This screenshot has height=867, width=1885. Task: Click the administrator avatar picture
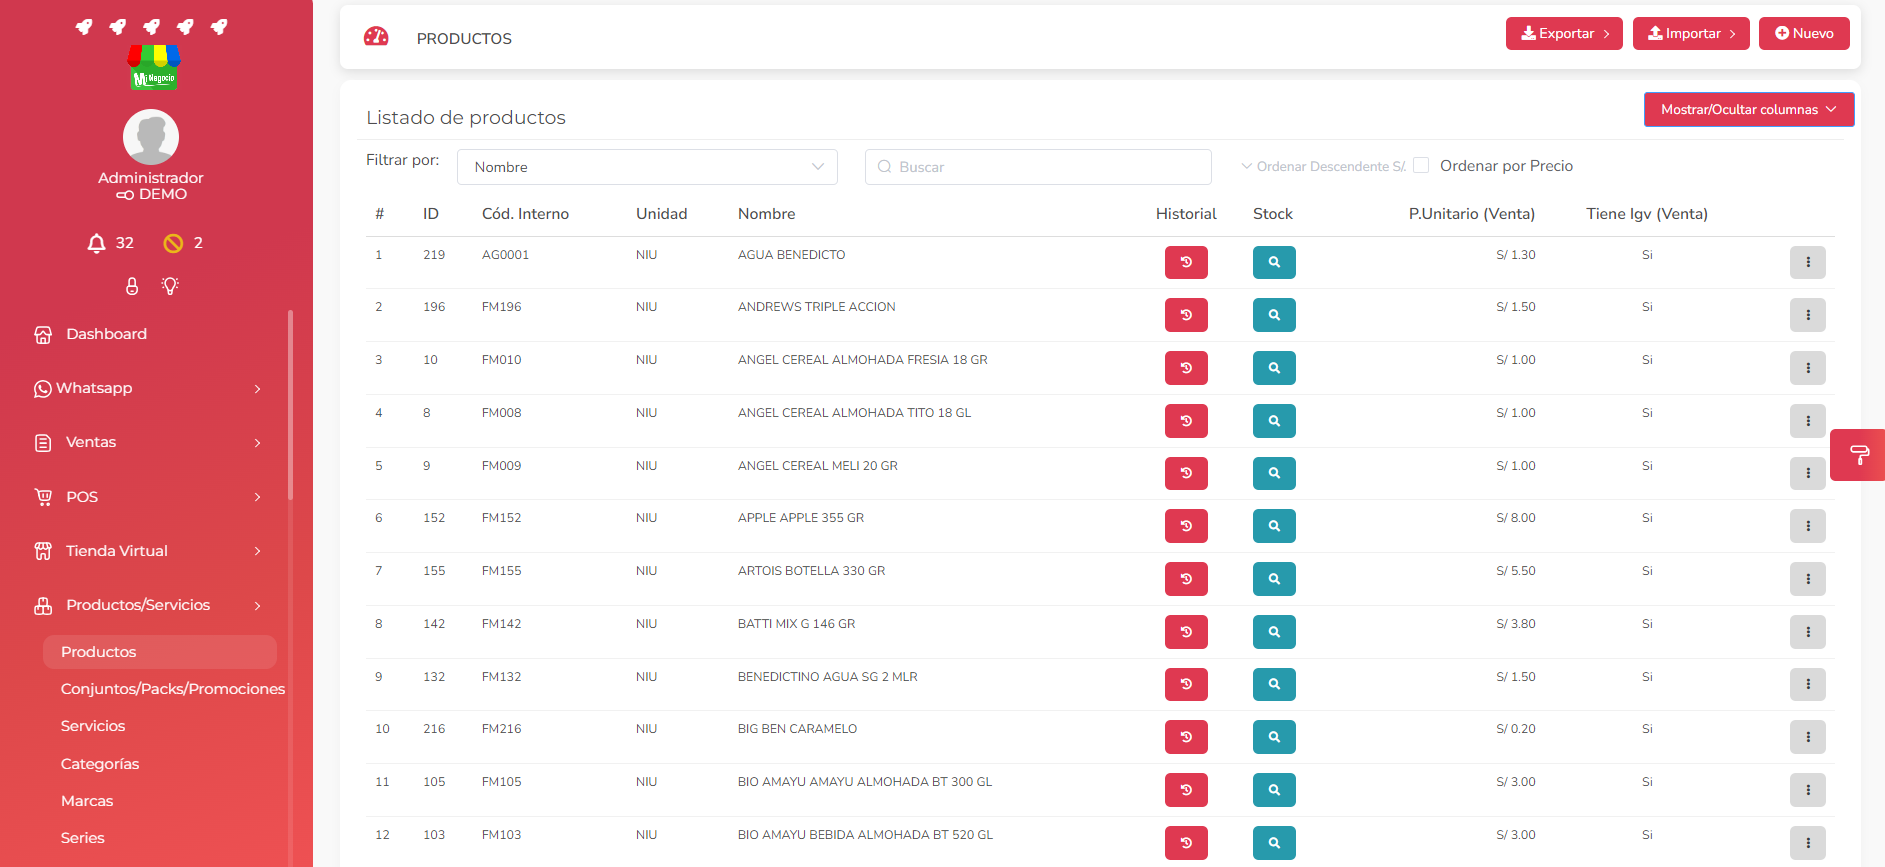(x=151, y=137)
